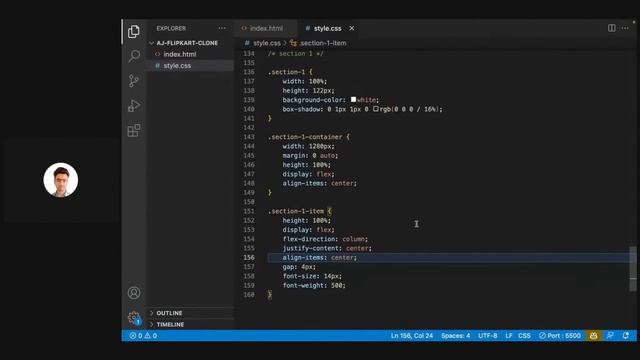Open the rgb box-shadow color swatch
The width and height of the screenshot is (640, 360).
(x=376, y=109)
